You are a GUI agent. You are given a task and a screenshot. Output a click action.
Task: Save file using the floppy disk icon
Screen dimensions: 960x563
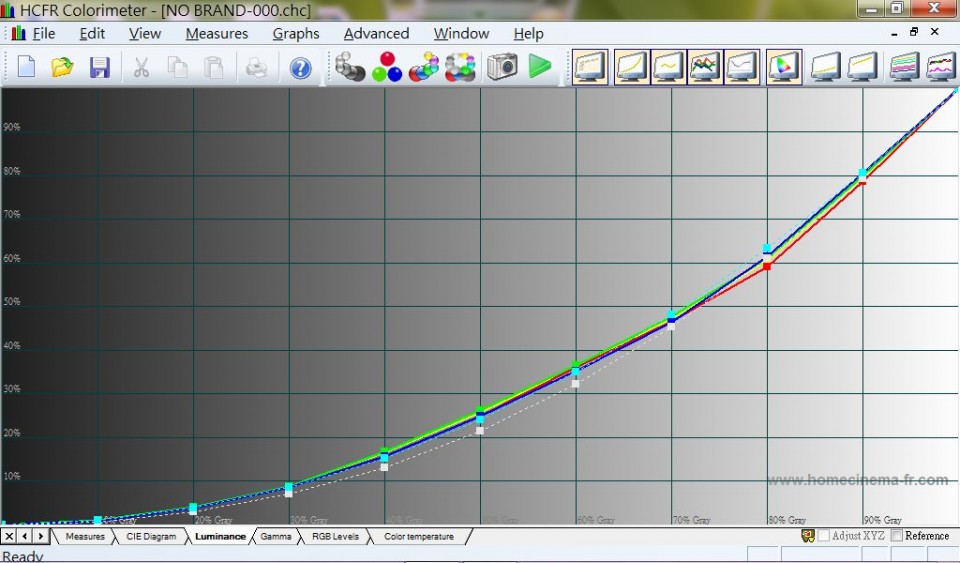[x=99, y=67]
